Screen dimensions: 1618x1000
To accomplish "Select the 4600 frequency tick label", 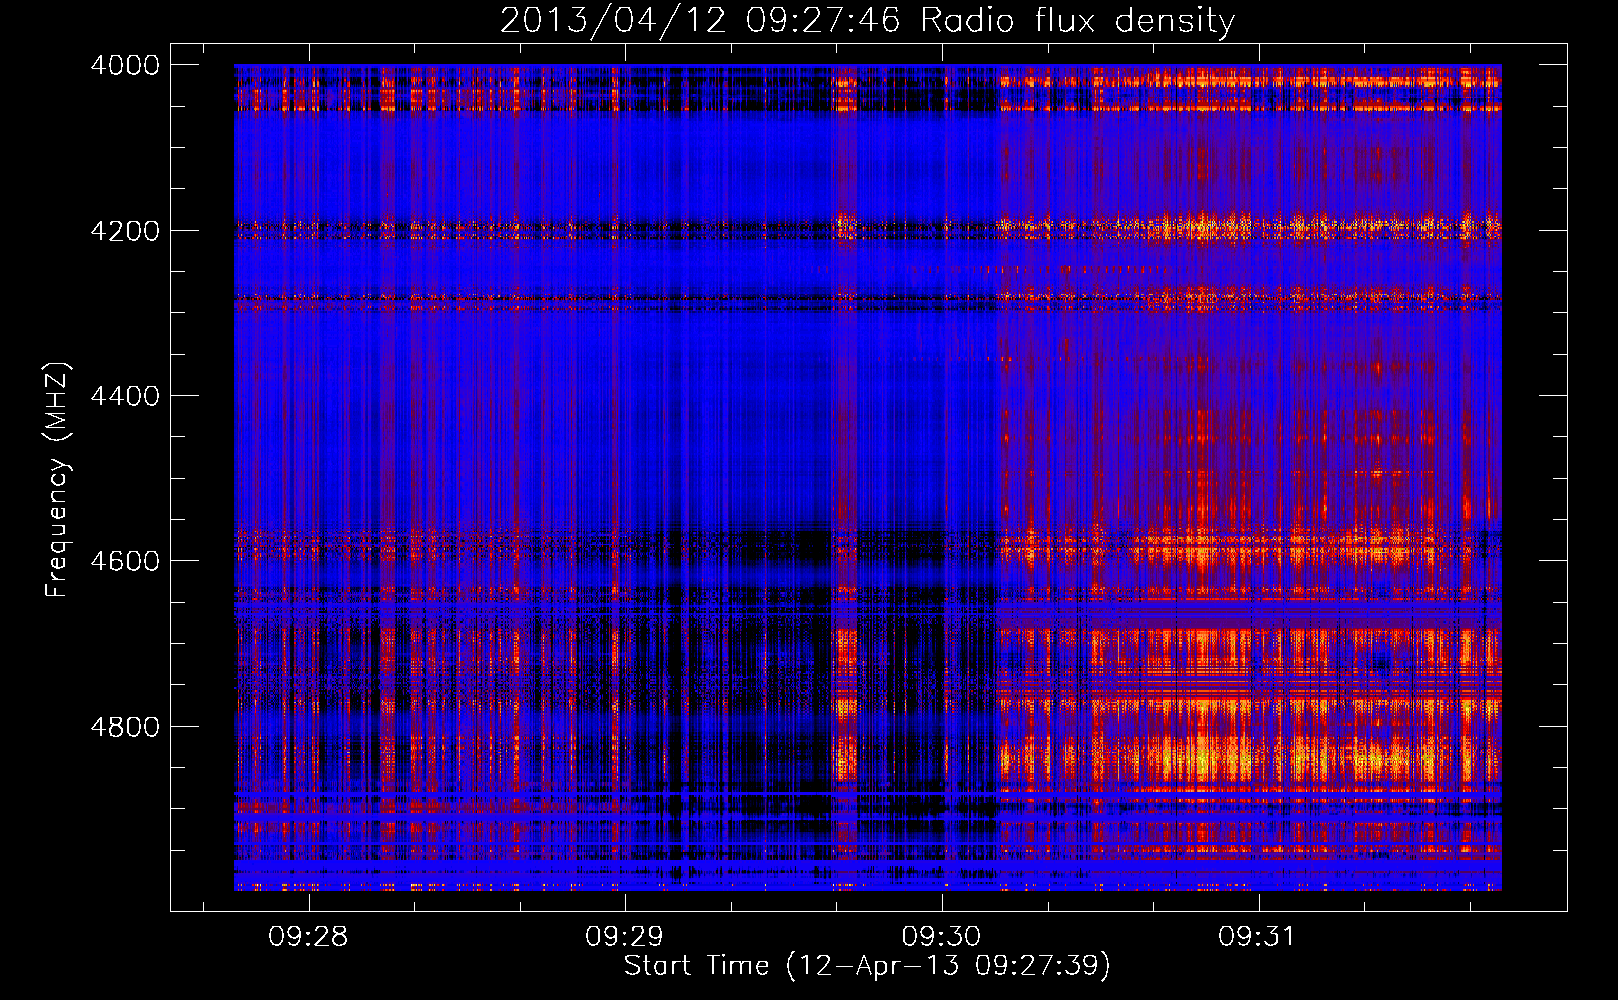I will (x=125, y=561).
